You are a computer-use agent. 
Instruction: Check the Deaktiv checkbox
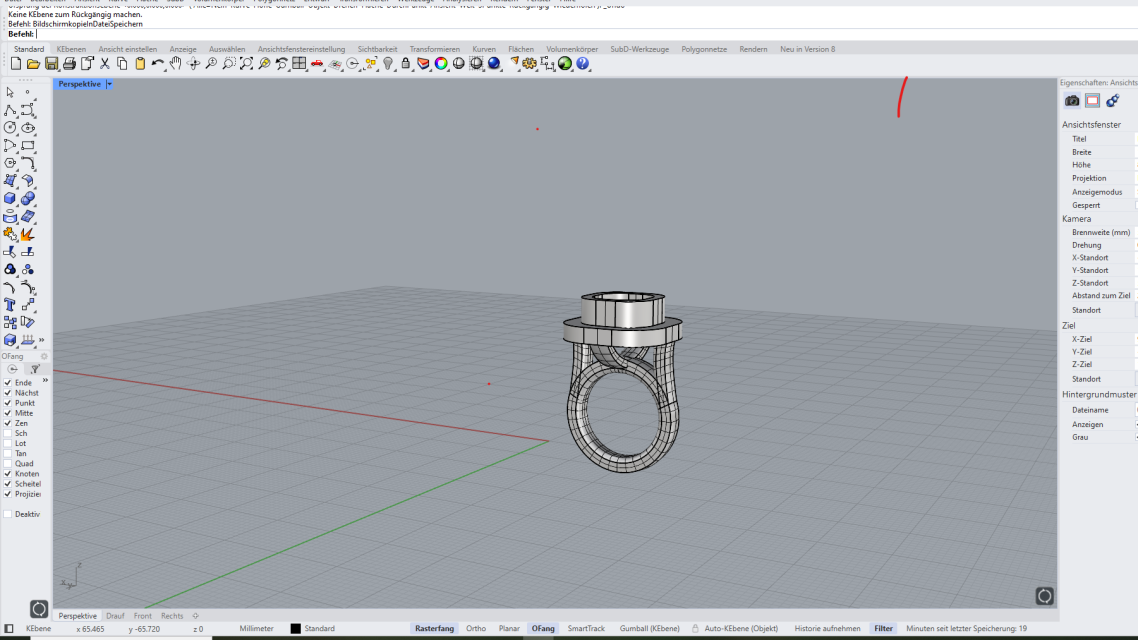click(8, 514)
